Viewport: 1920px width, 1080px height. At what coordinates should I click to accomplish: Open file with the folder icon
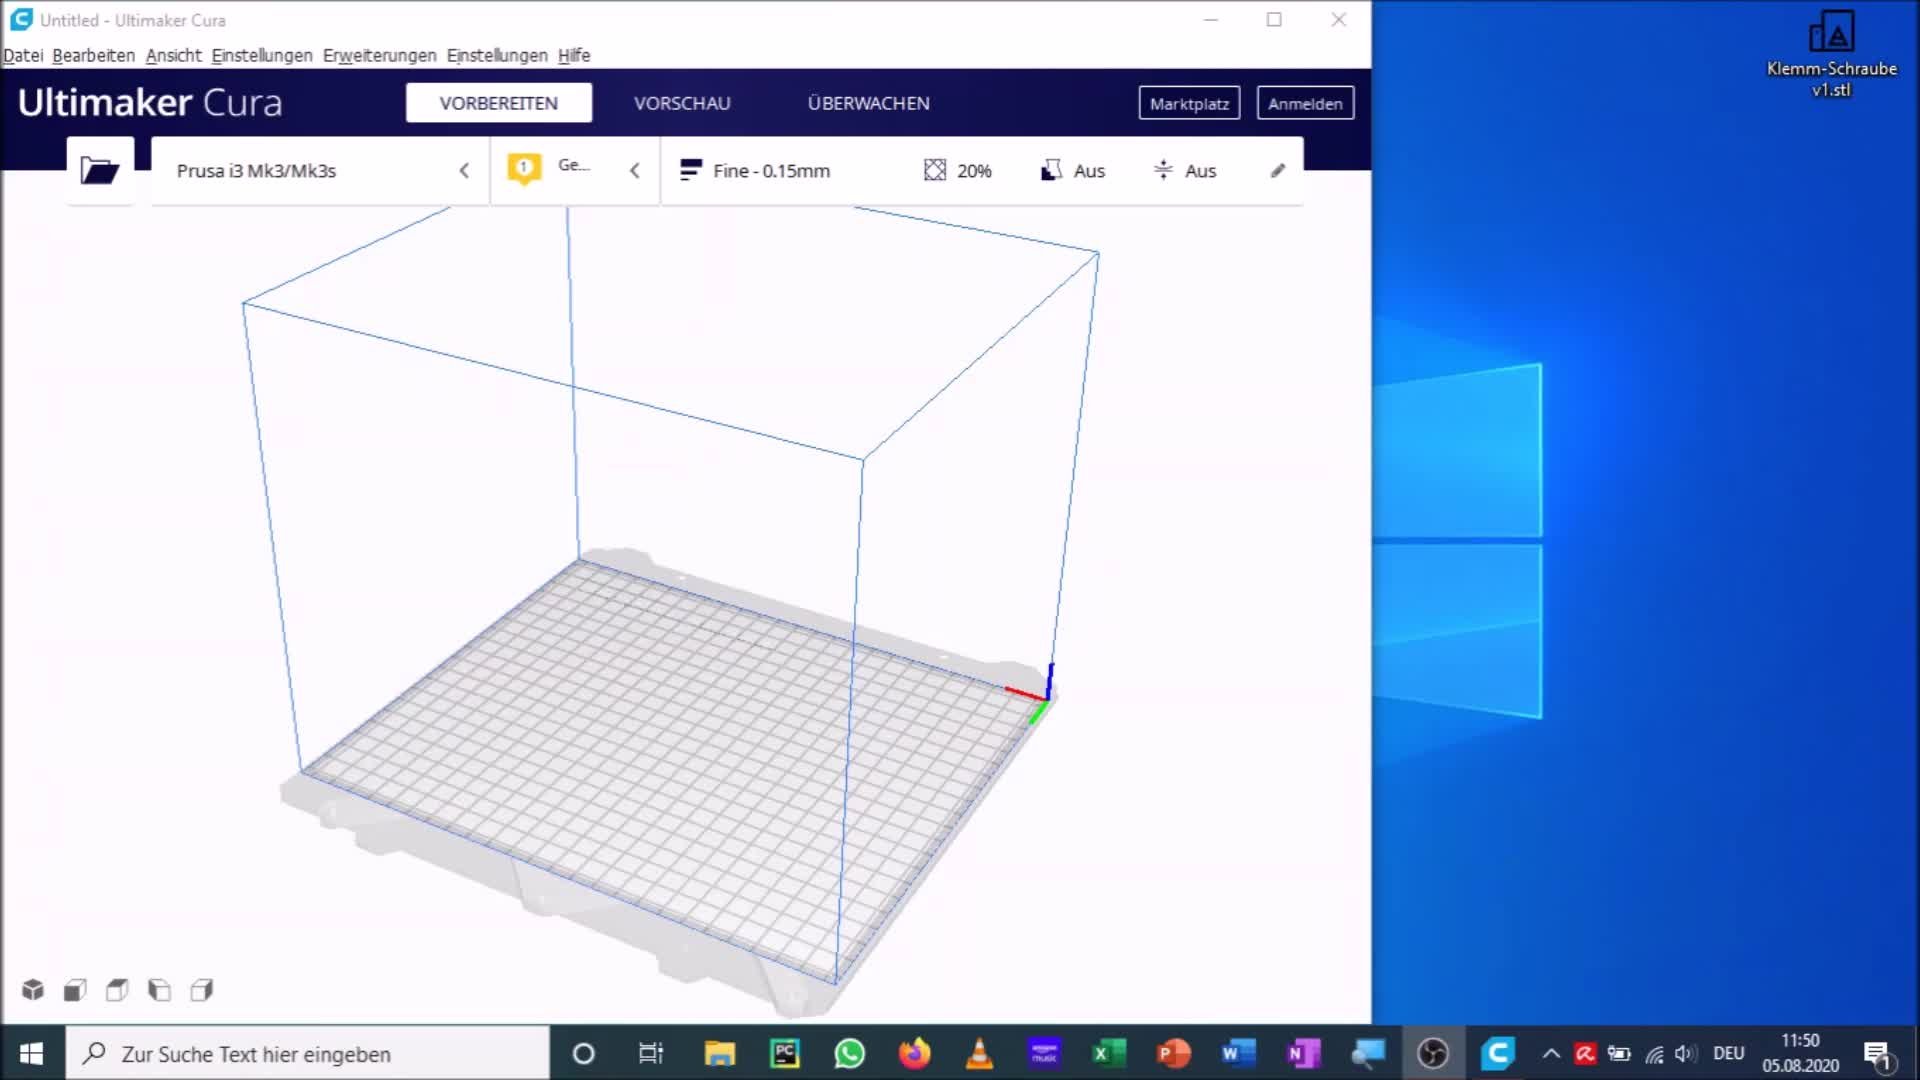[100, 171]
